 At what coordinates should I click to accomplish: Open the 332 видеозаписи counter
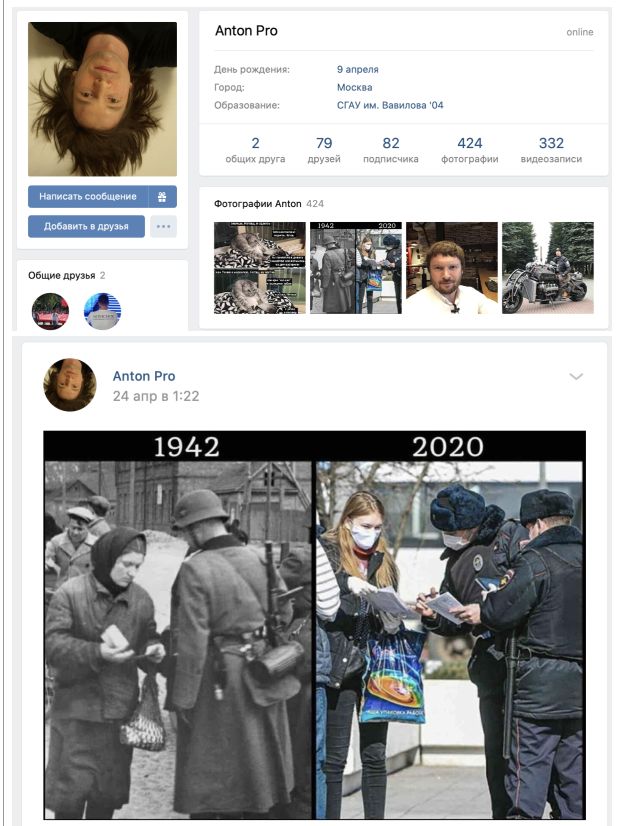[x=551, y=150]
